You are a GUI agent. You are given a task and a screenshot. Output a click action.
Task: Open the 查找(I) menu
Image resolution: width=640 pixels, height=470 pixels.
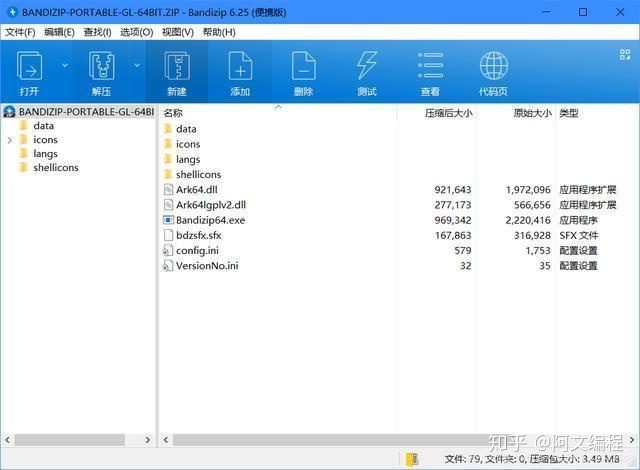(97, 32)
